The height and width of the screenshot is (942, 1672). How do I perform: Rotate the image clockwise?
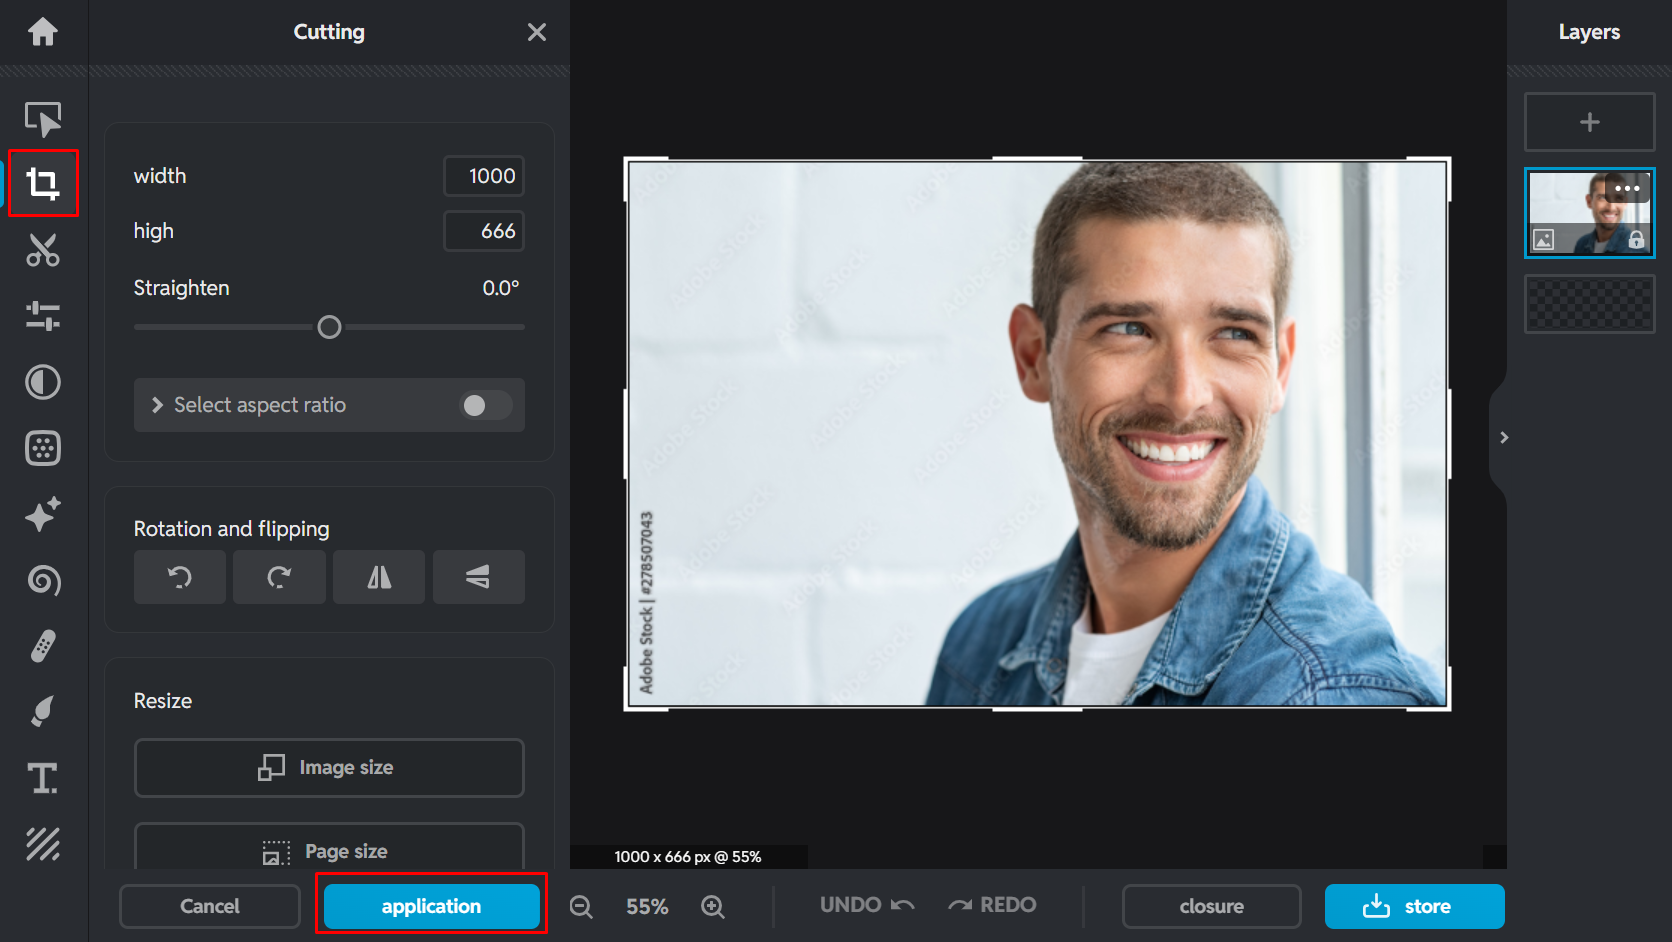(279, 577)
